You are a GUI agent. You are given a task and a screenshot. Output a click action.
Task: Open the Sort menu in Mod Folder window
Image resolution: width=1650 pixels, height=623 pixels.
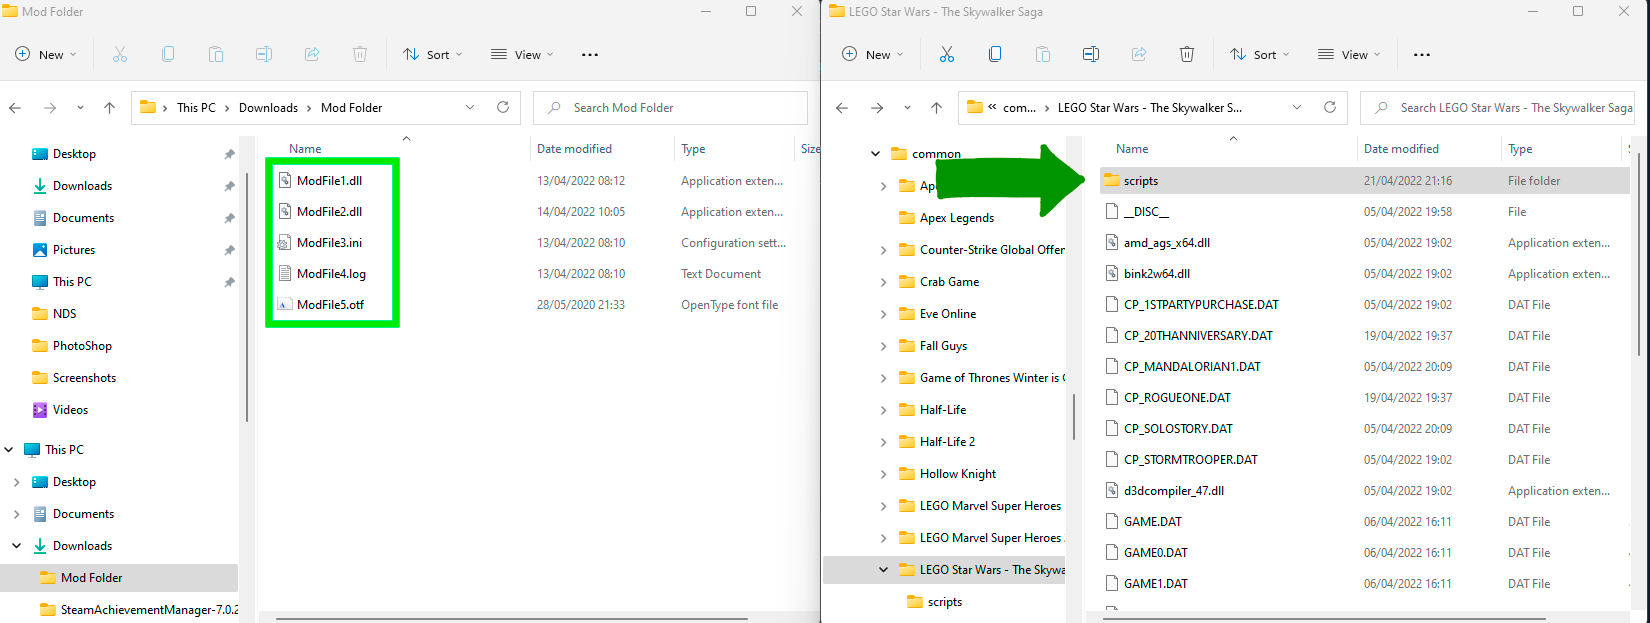[x=433, y=55]
